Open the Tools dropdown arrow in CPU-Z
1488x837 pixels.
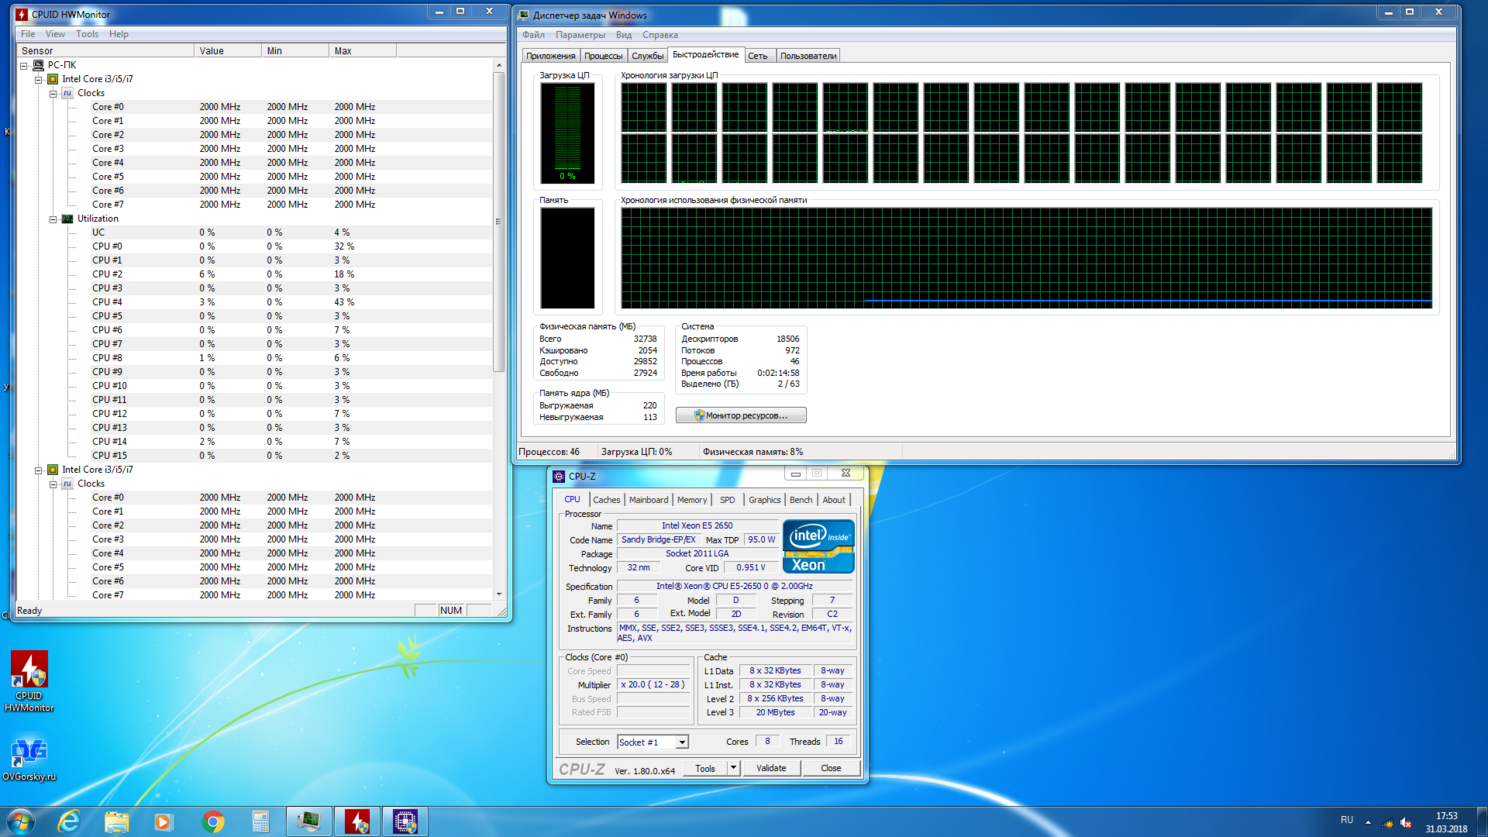point(733,768)
